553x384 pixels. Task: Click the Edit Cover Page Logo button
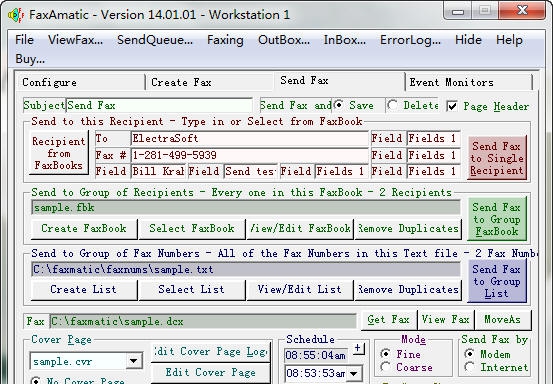pyautogui.click(x=211, y=352)
